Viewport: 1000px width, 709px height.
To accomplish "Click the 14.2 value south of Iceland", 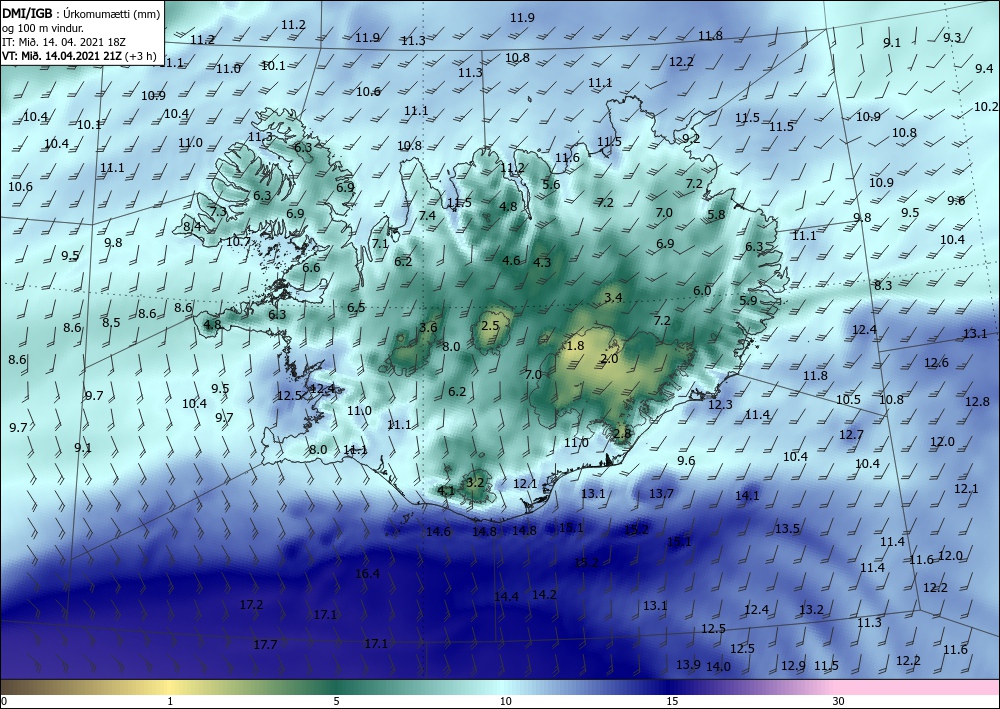I will pos(545,595).
